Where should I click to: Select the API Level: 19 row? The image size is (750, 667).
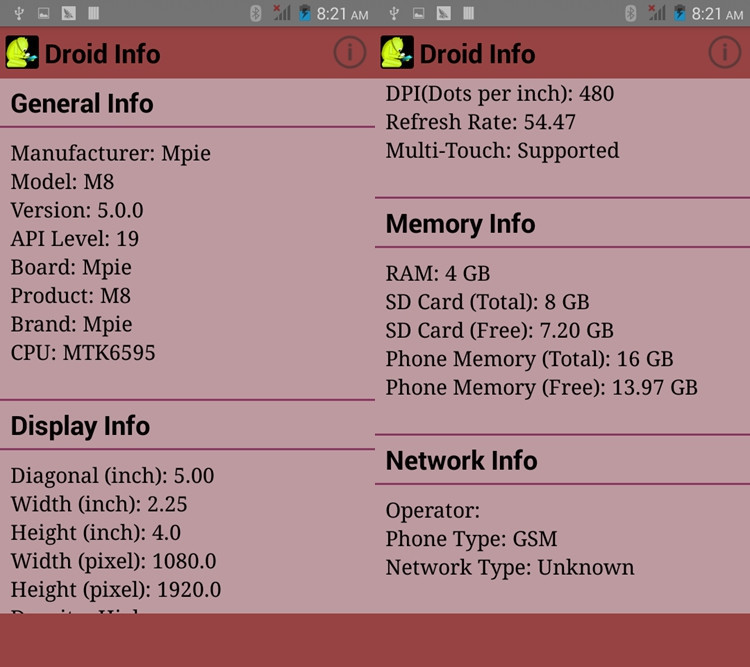(x=75, y=239)
